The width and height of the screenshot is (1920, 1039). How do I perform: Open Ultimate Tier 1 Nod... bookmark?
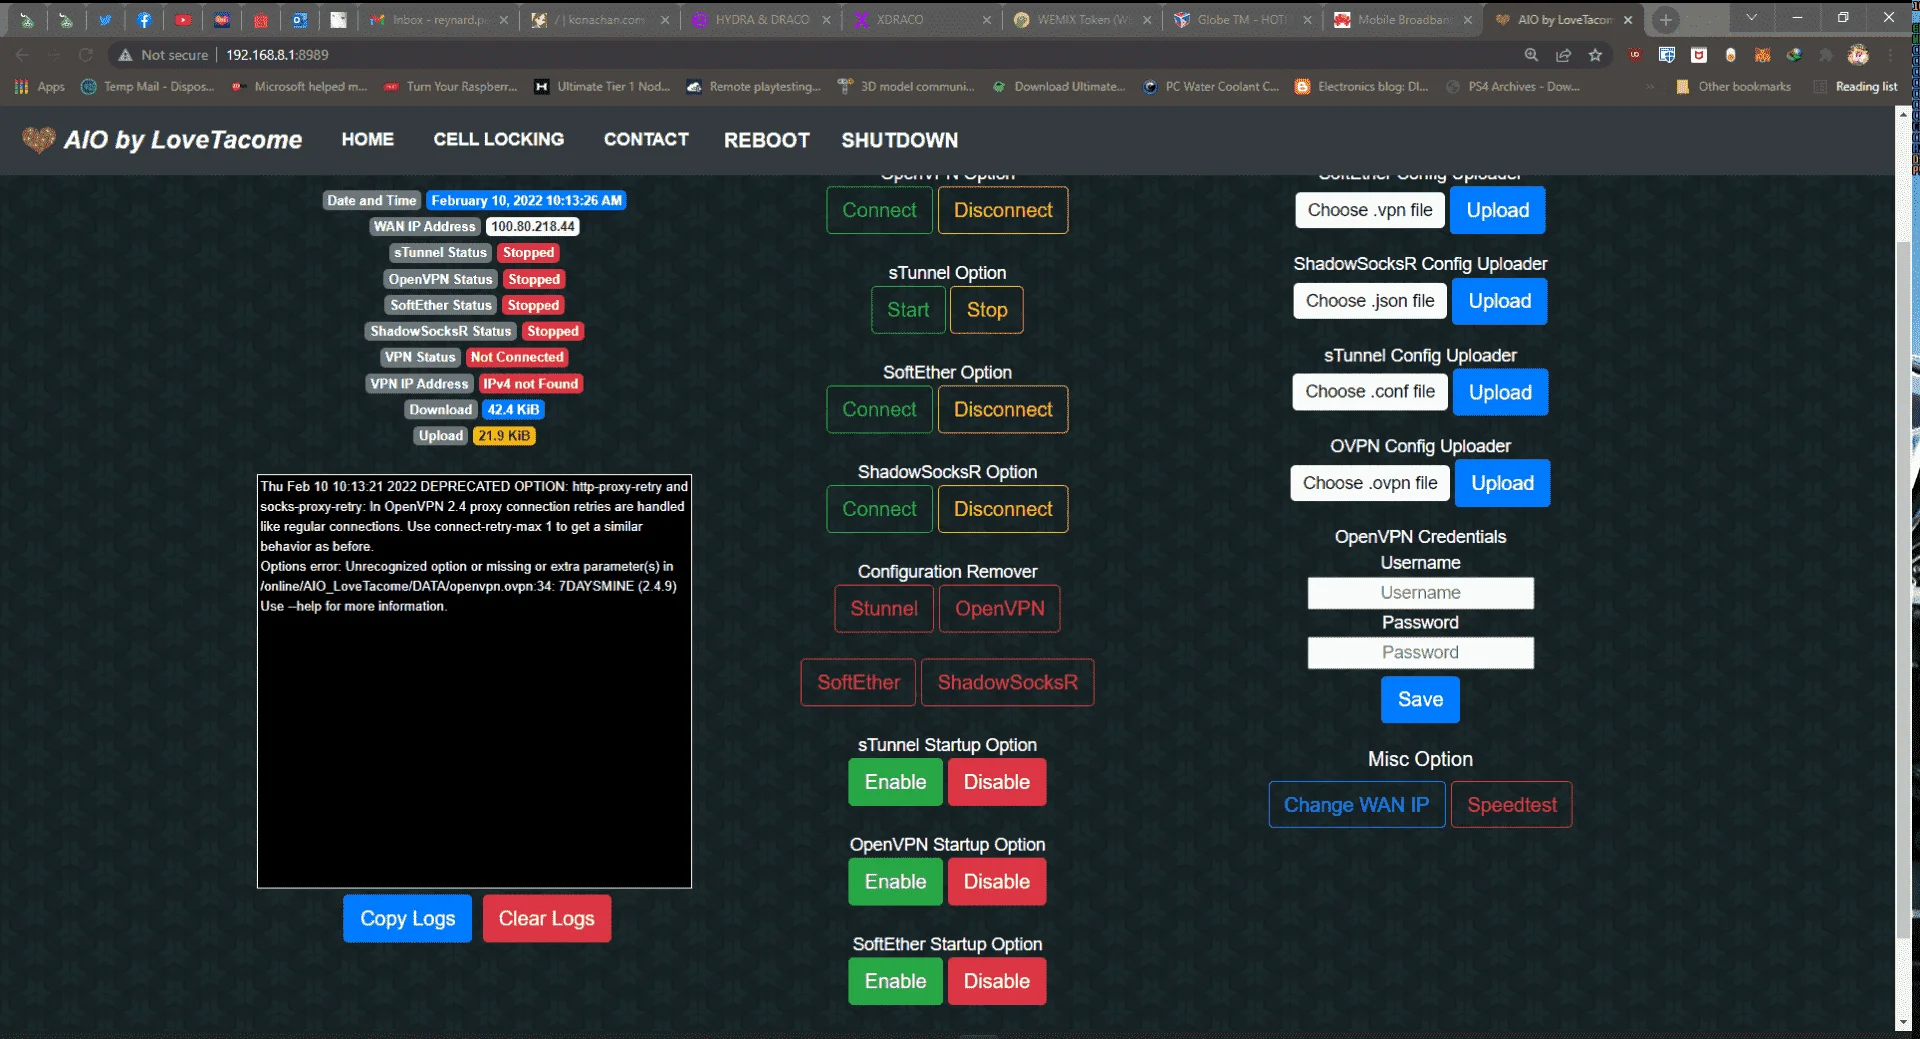click(603, 87)
